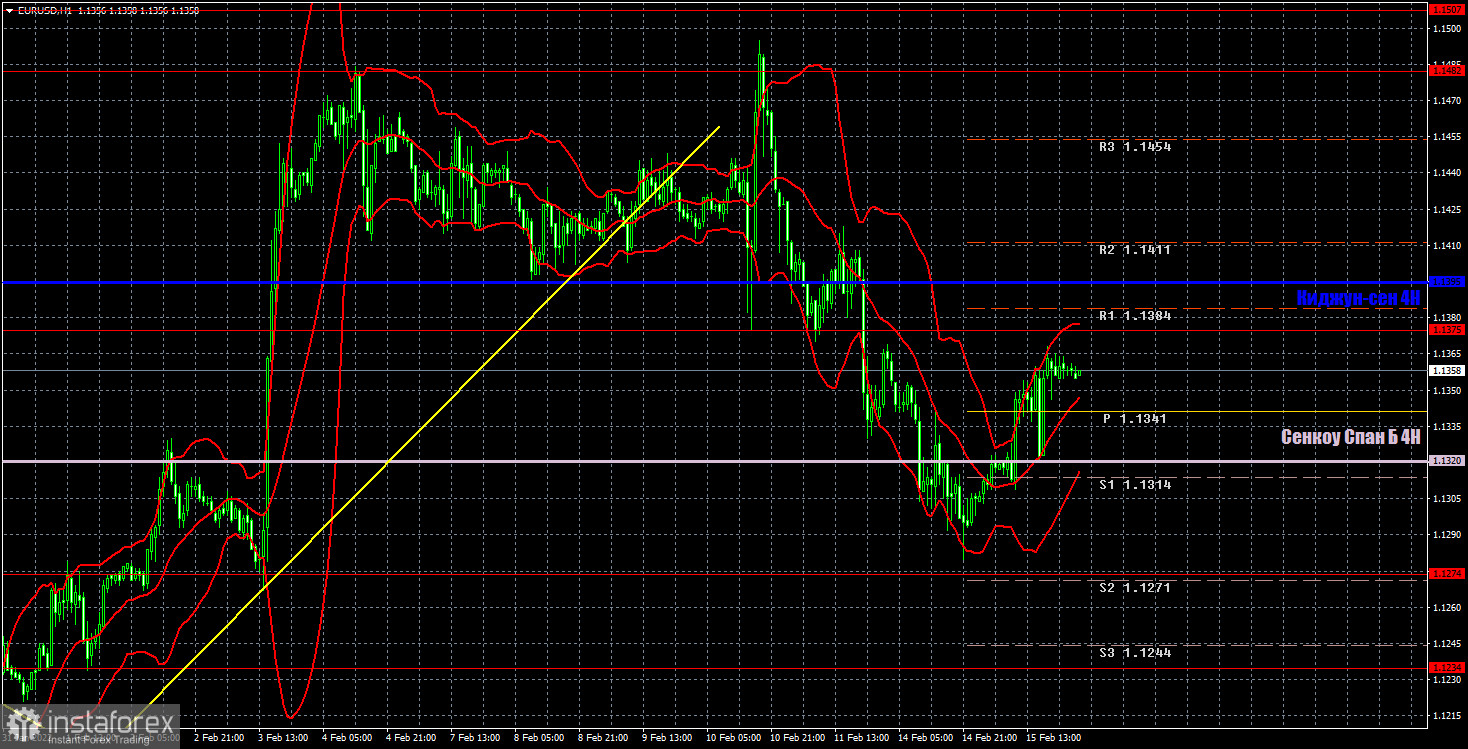Click the 1.1455 value on price scale

click(x=1446, y=137)
